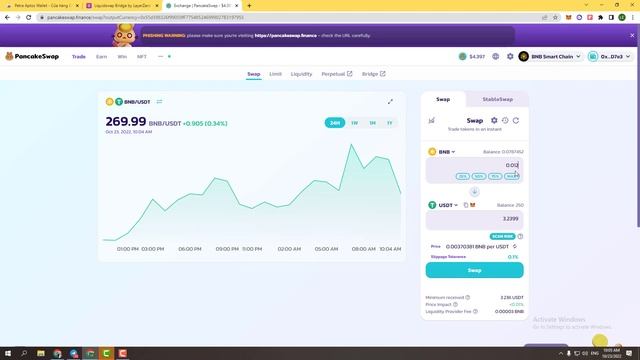Click the Scan Risk badge
This screenshot has width=640, height=360.
(x=502, y=236)
